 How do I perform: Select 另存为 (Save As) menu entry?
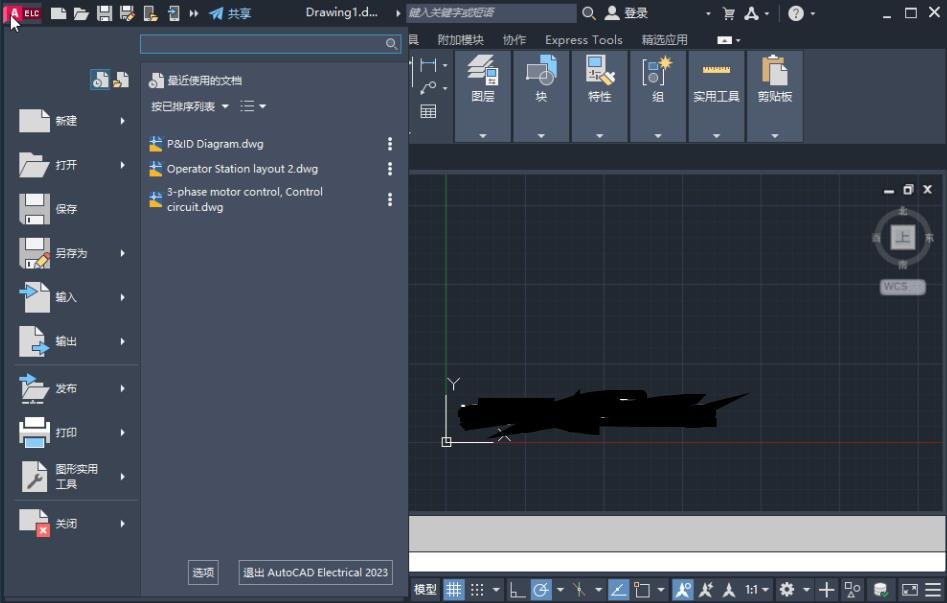[72, 253]
